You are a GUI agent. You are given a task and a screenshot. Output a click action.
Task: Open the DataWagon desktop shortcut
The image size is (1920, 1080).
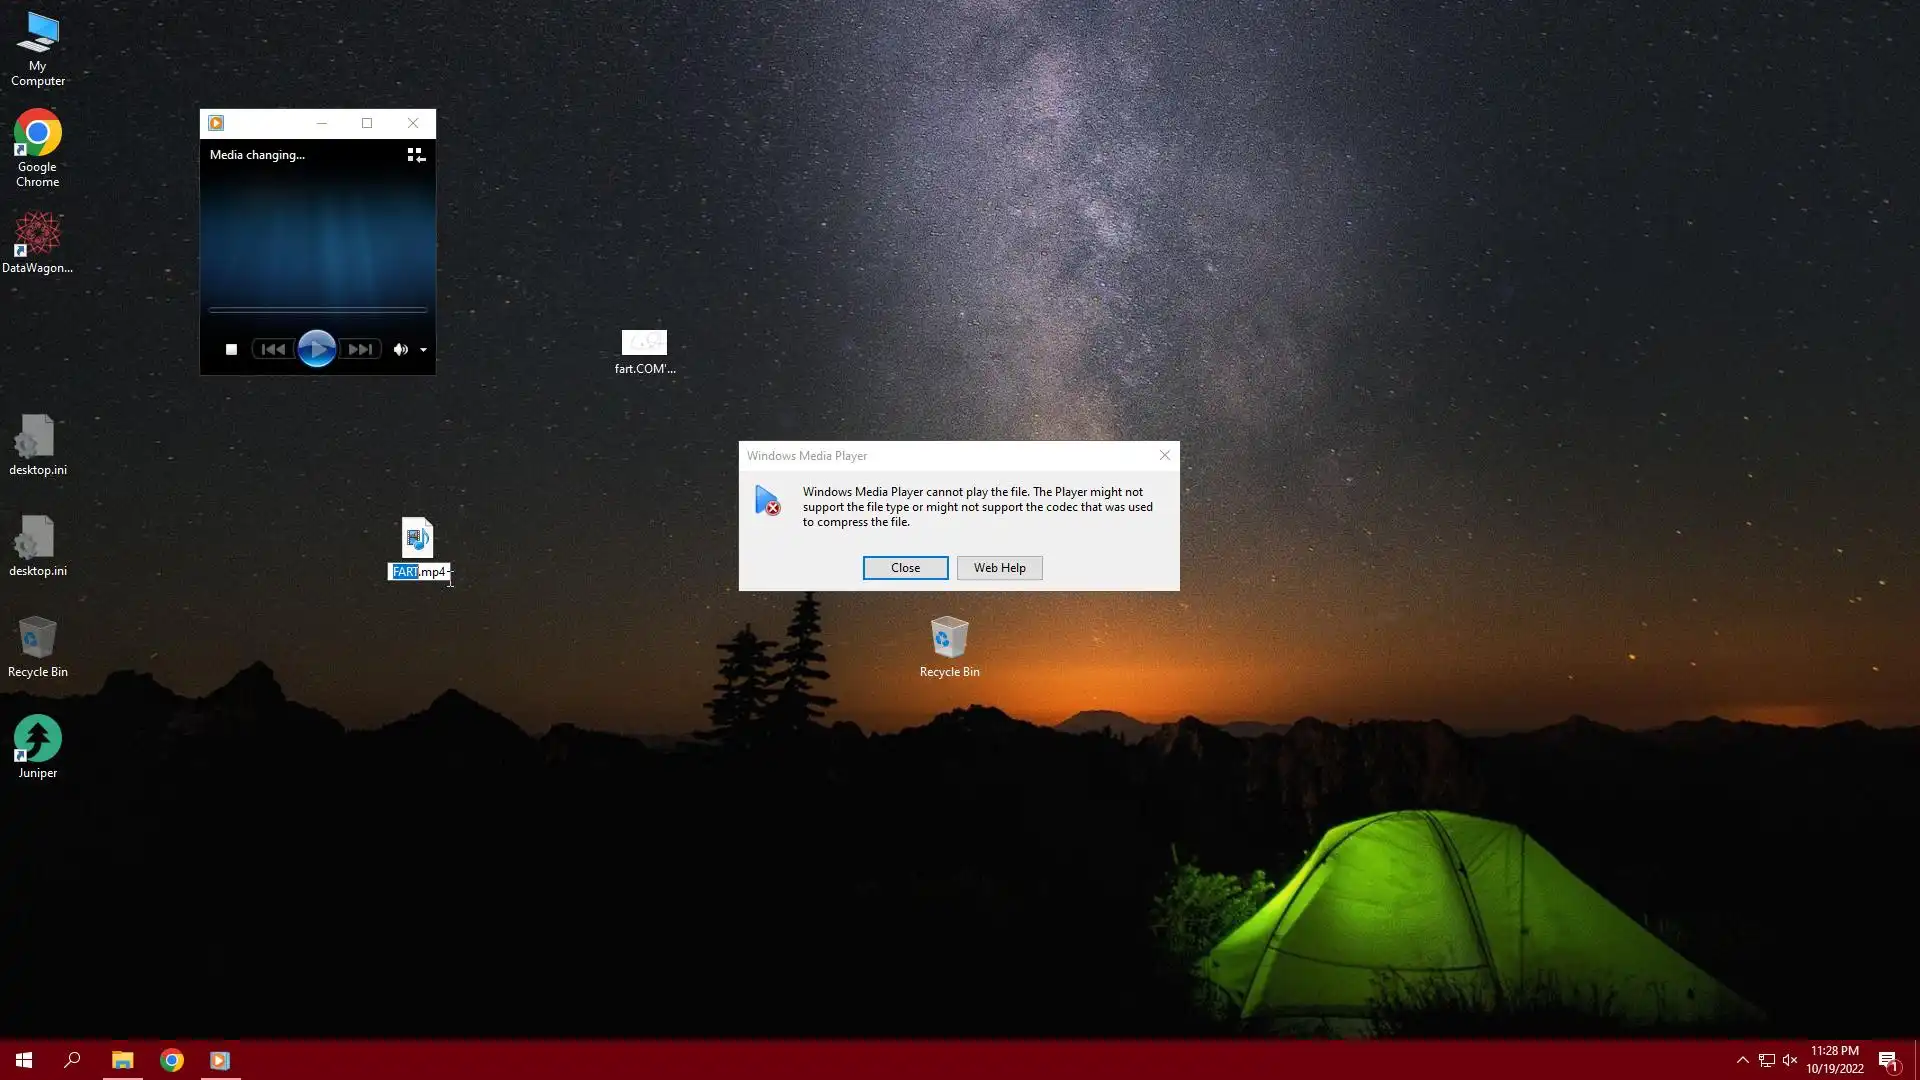pos(37,235)
